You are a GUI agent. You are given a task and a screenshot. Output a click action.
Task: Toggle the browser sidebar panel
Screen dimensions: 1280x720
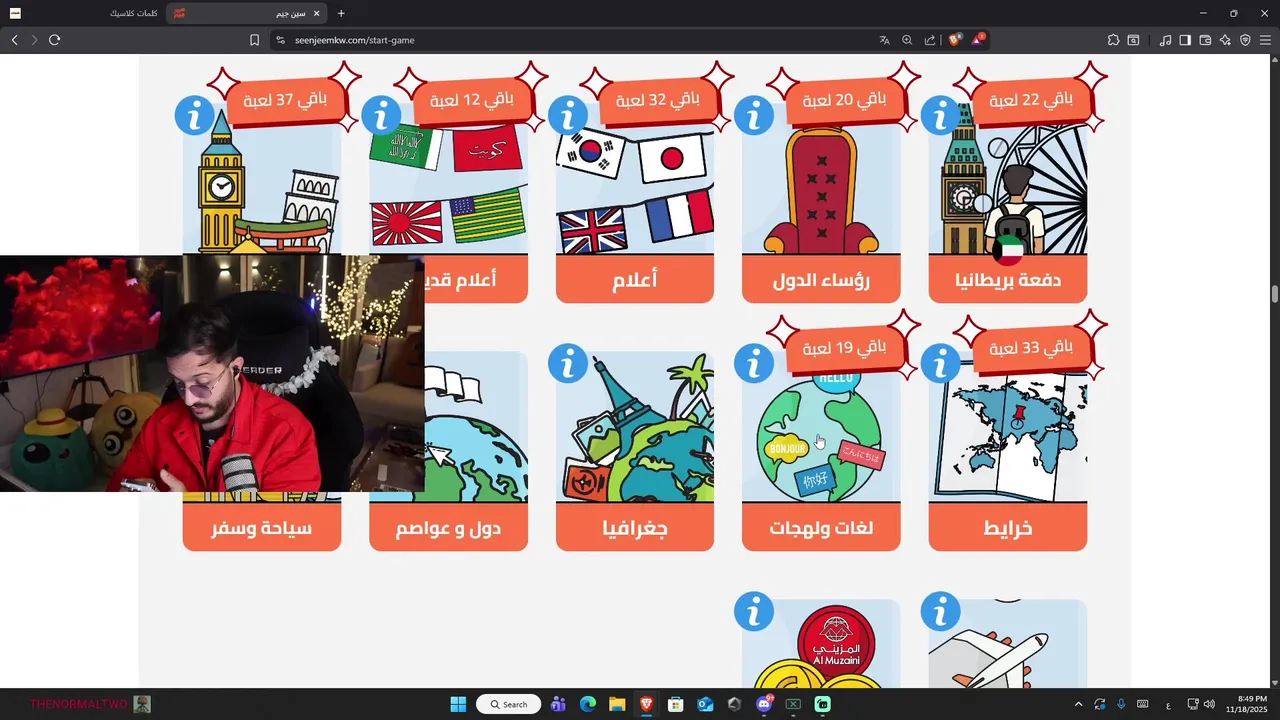1185,40
